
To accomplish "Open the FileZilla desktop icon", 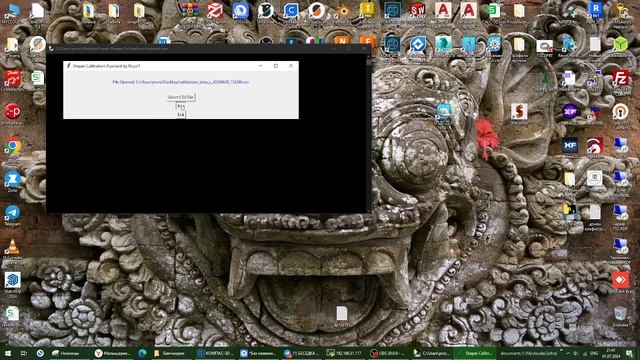I will (x=620, y=77).
